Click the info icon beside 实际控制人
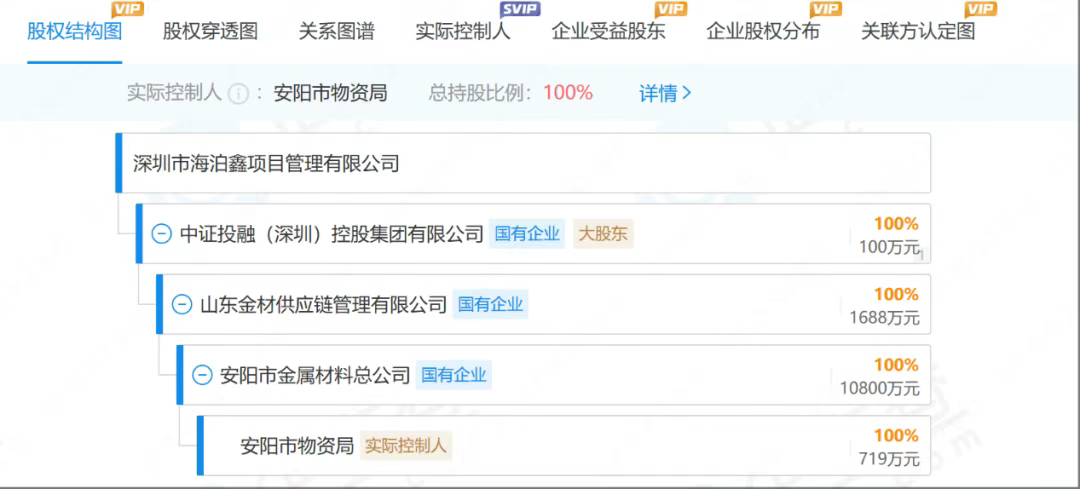The width and height of the screenshot is (1080, 489). click(238, 94)
